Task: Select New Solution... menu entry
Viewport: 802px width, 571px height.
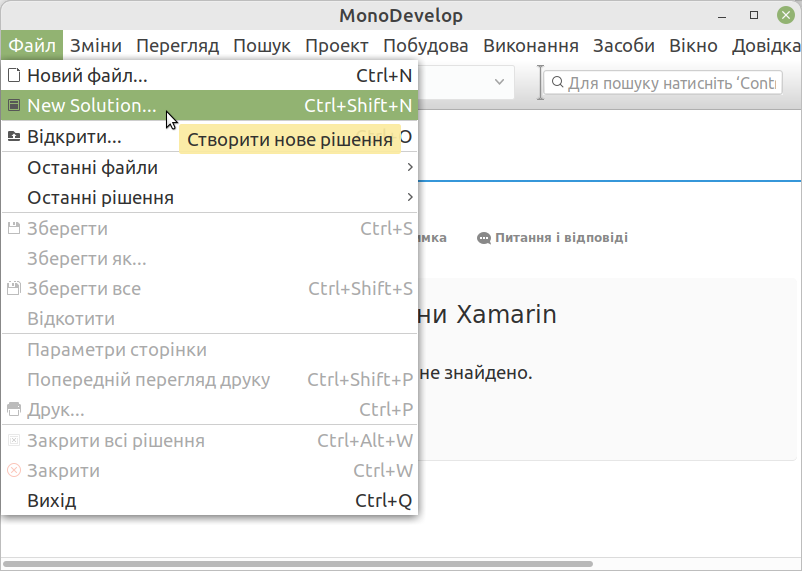Action: (x=210, y=105)
